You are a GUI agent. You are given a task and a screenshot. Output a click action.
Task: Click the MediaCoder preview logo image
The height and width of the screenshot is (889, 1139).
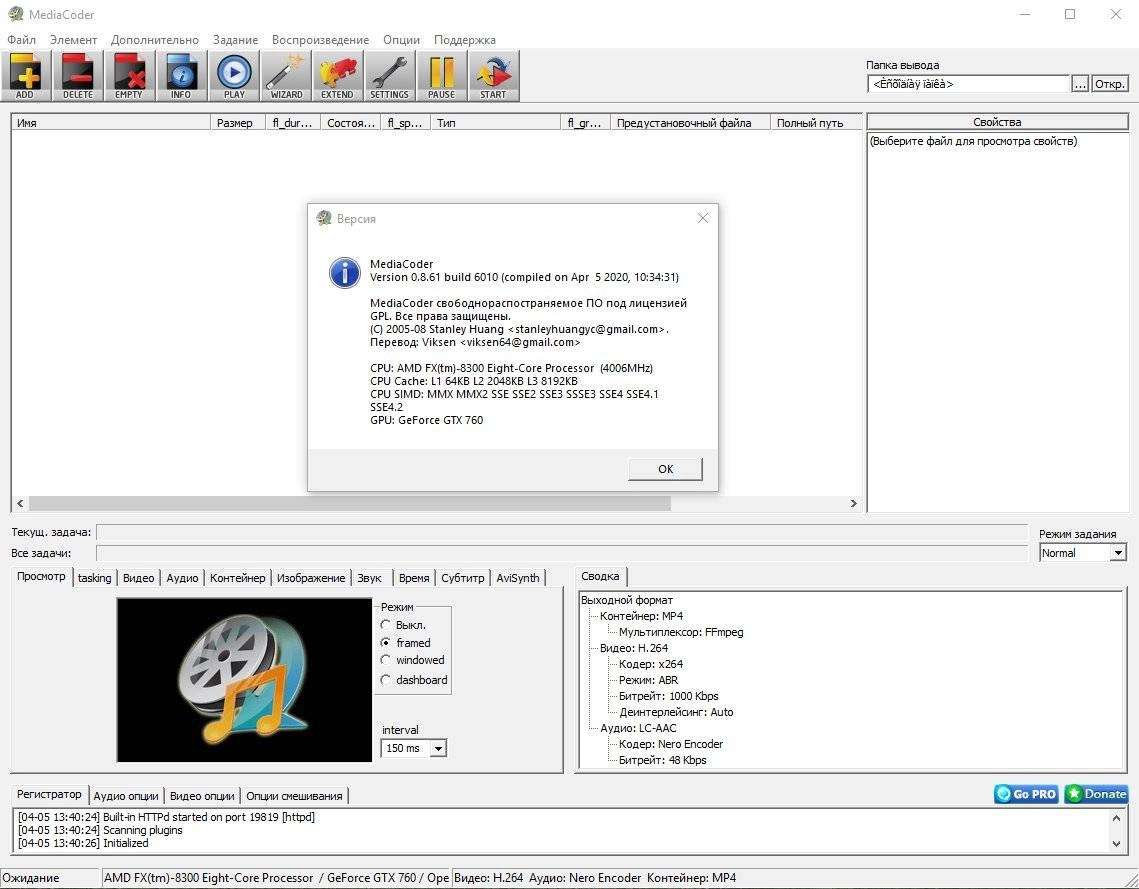pyautogui.click(x=244, y=680)
